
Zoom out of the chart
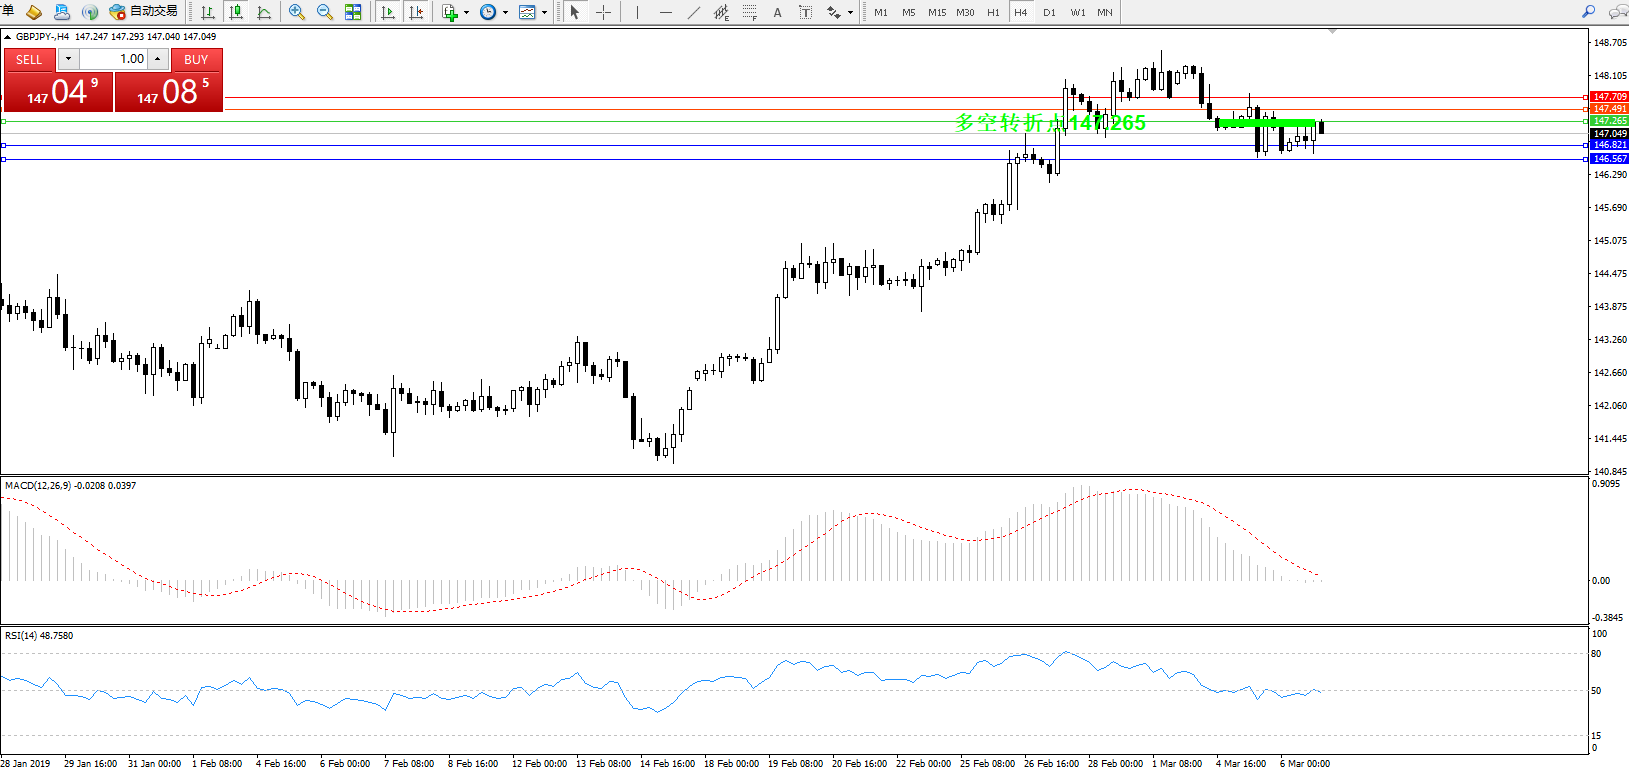click(325, 12)
